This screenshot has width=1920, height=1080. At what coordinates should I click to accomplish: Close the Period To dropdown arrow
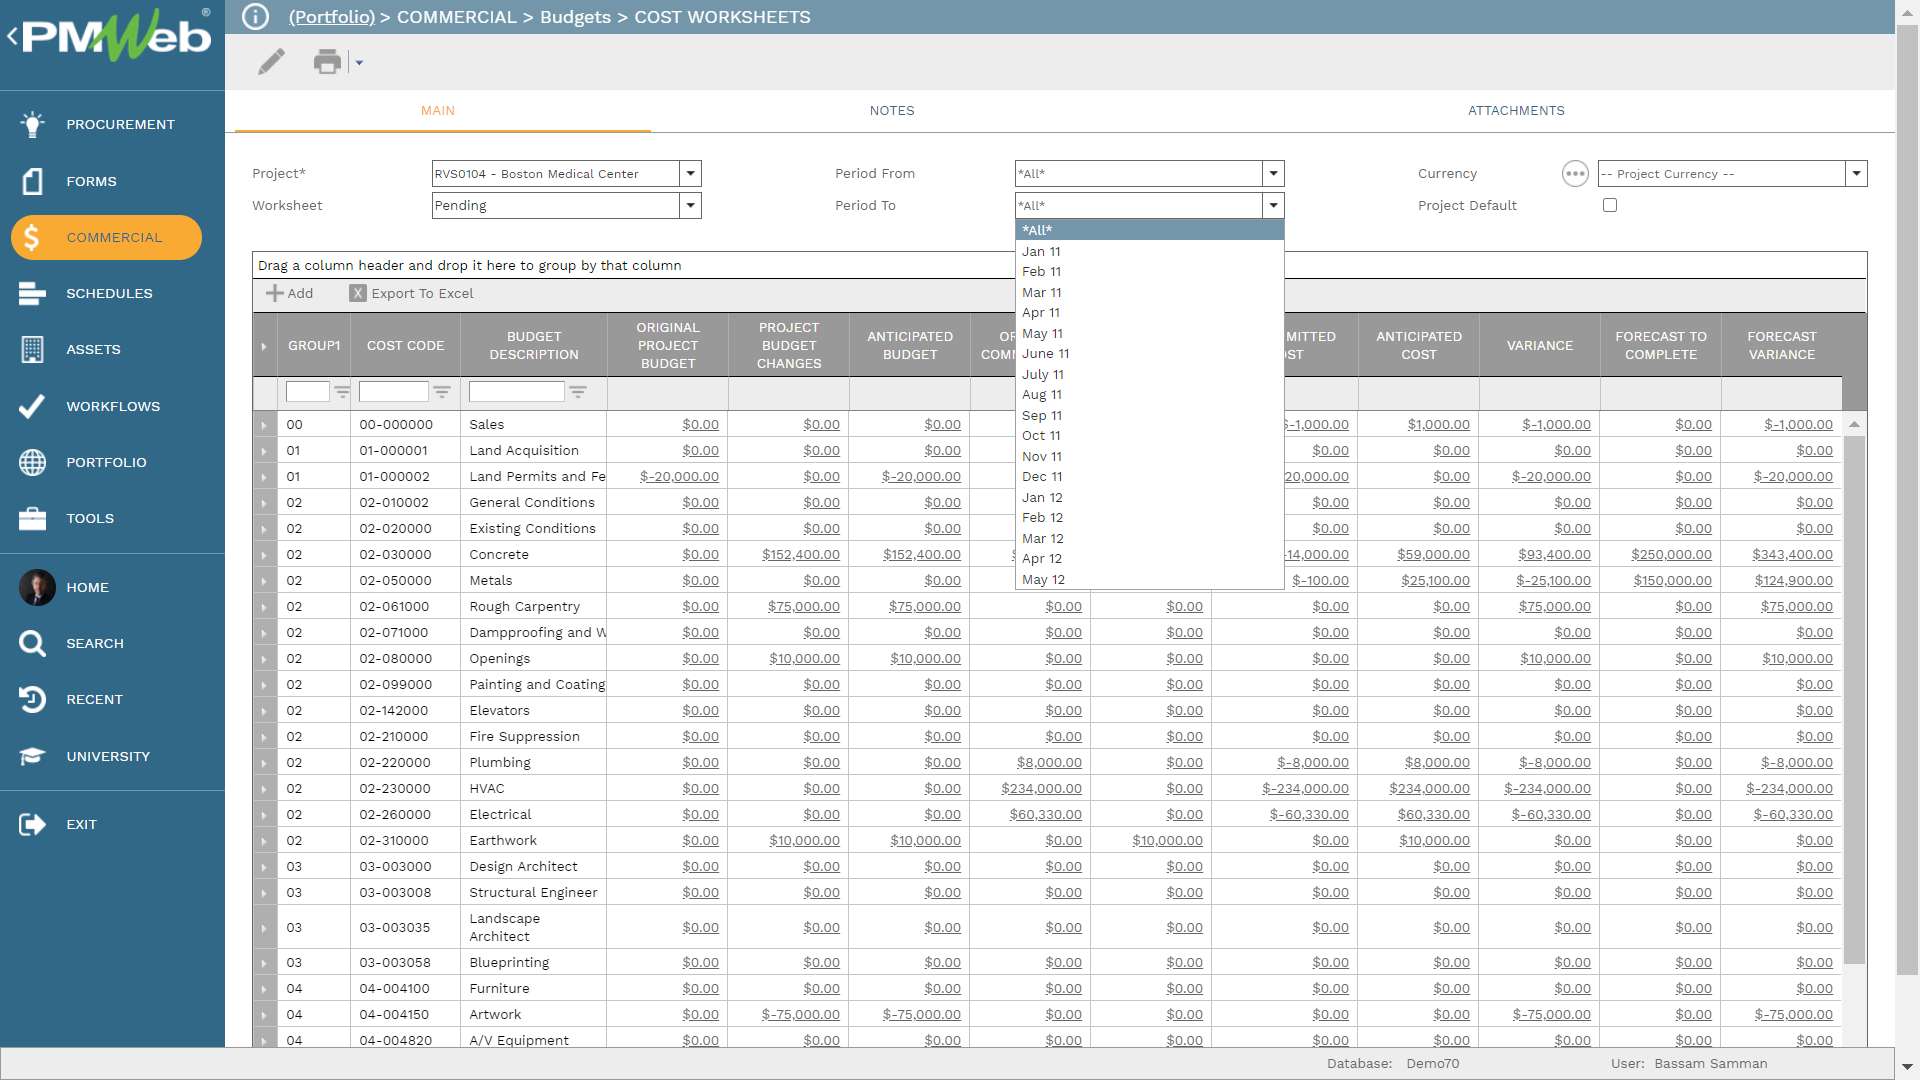tap(1273, 206)
